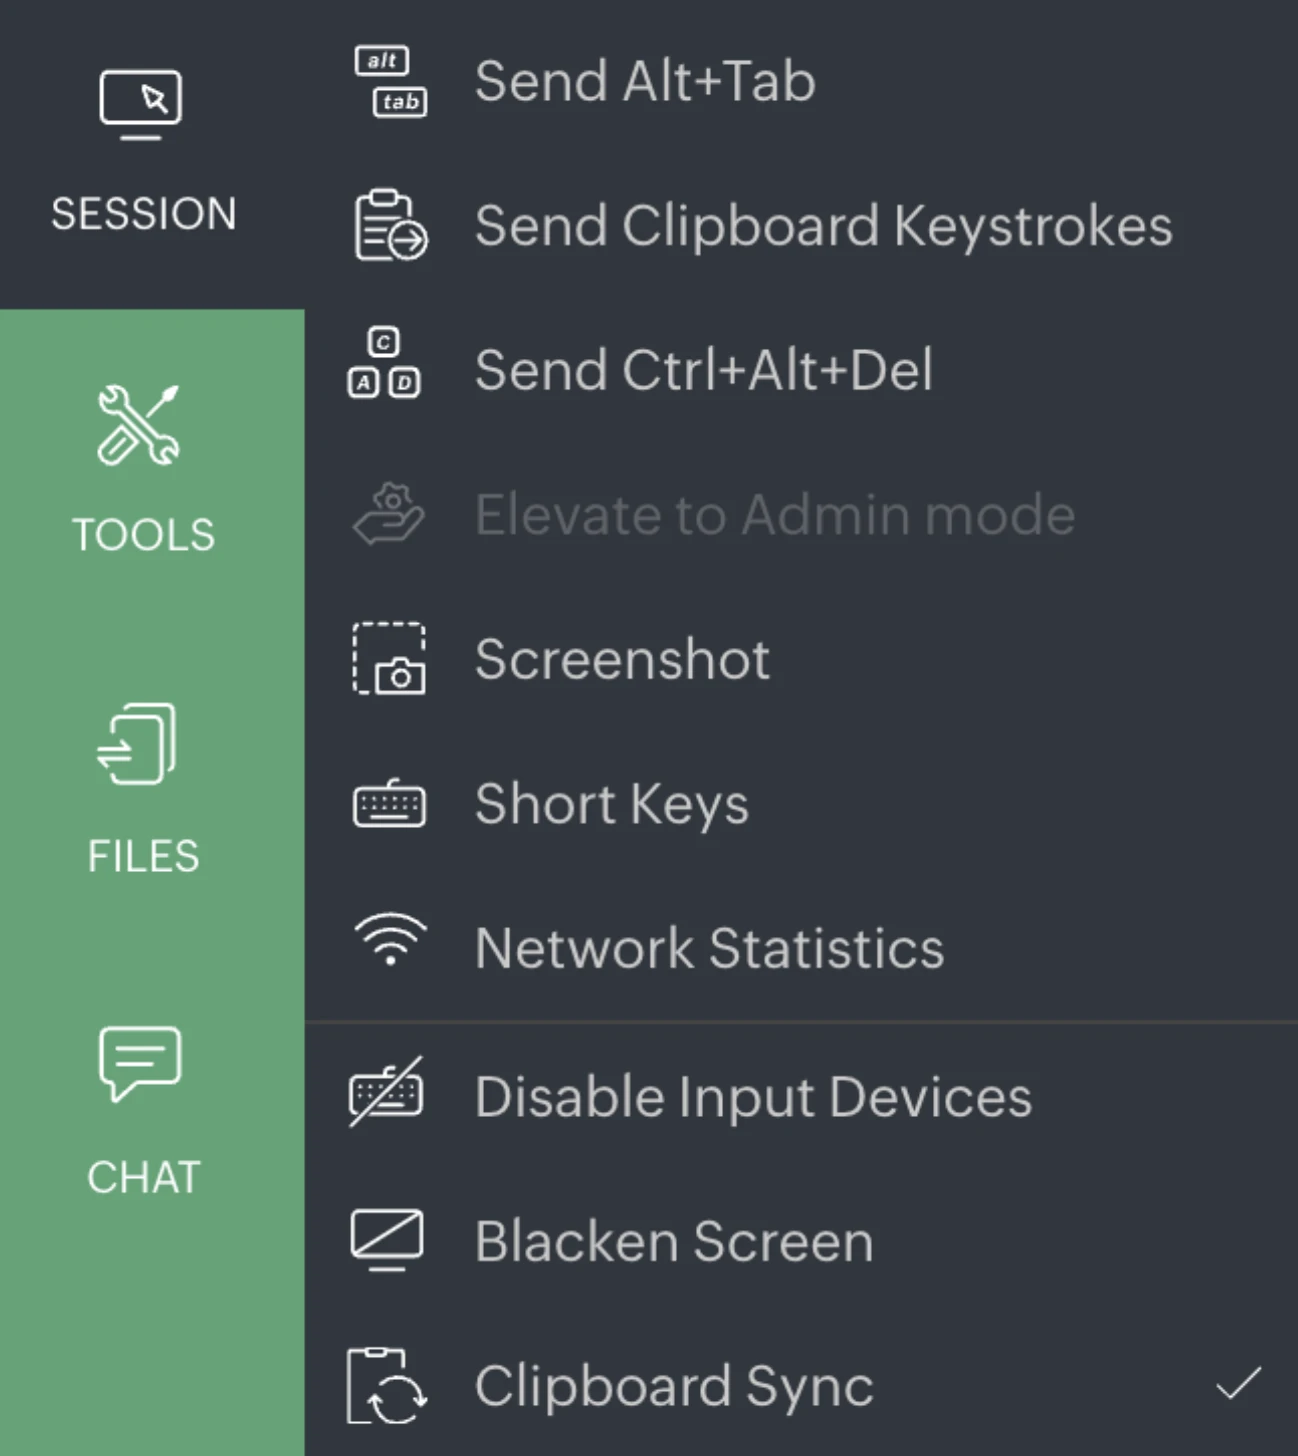Toggle off Clipboard Sync
This screenshot has height=1456, width=1298.
click(x=672, y=1385)
